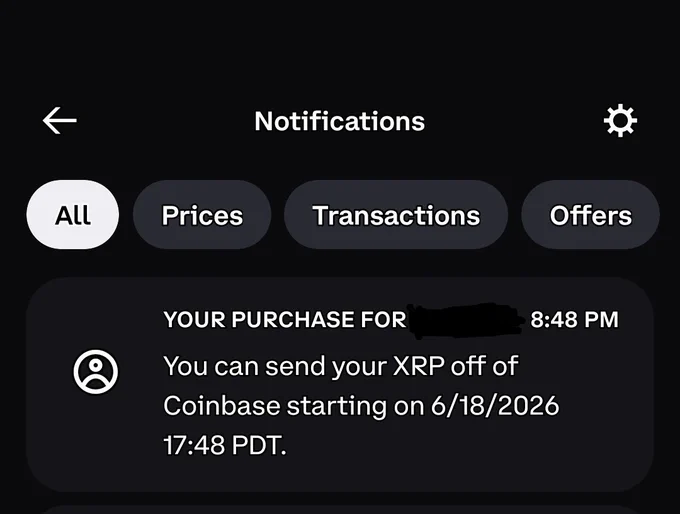The image size is (680, 514).
Task: Select the All filter chip
Action: click(x=72, y=215)
